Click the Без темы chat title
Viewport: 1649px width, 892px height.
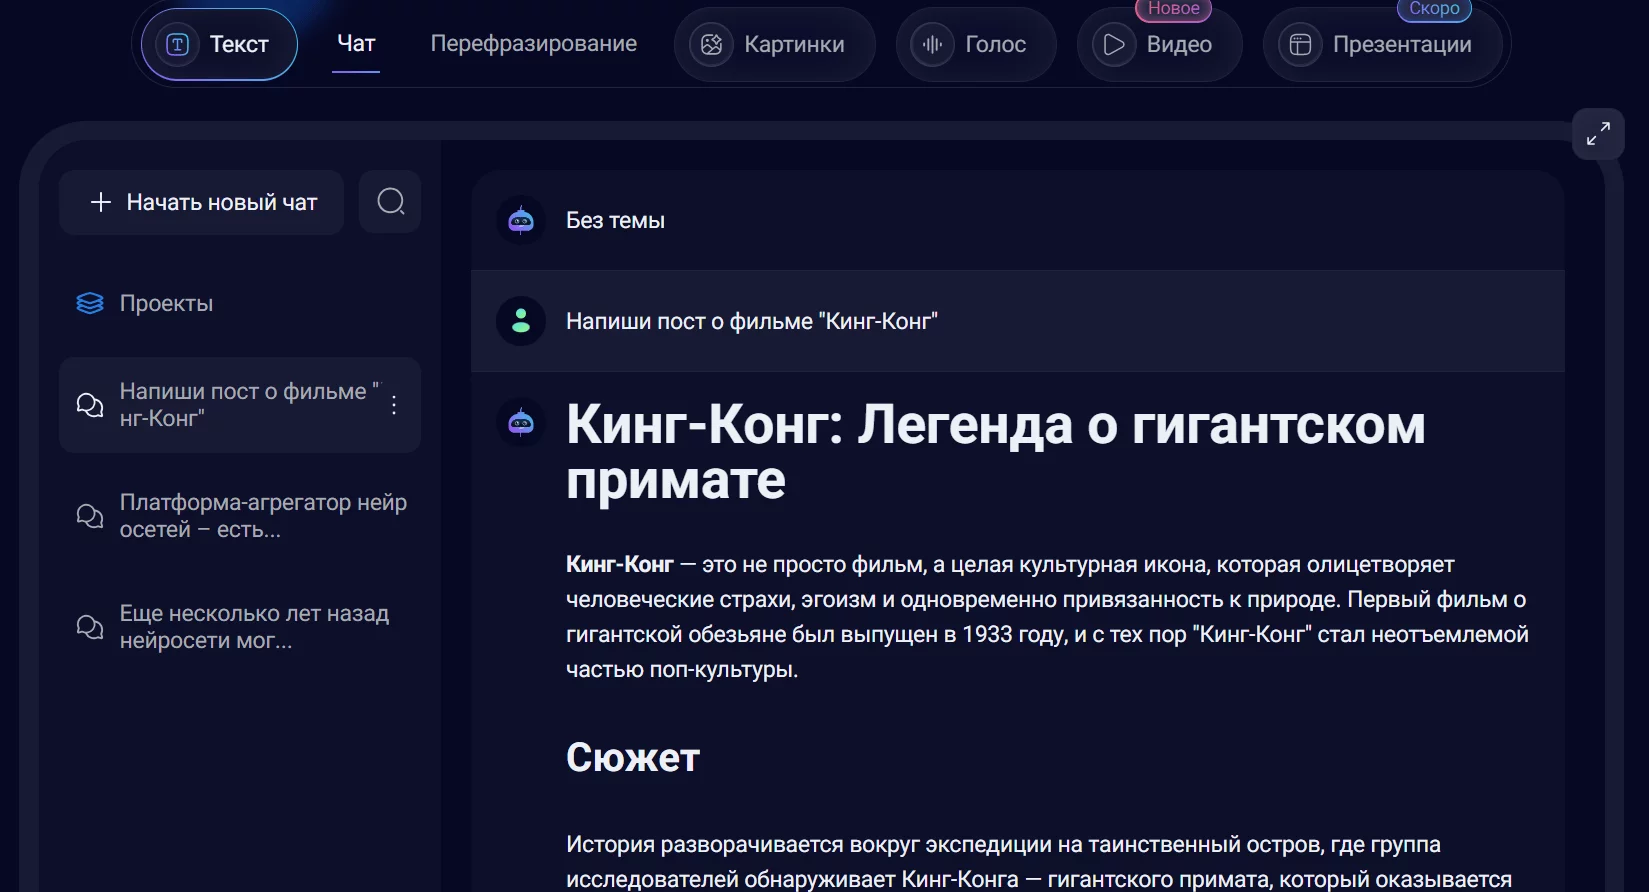pos(615,220)
